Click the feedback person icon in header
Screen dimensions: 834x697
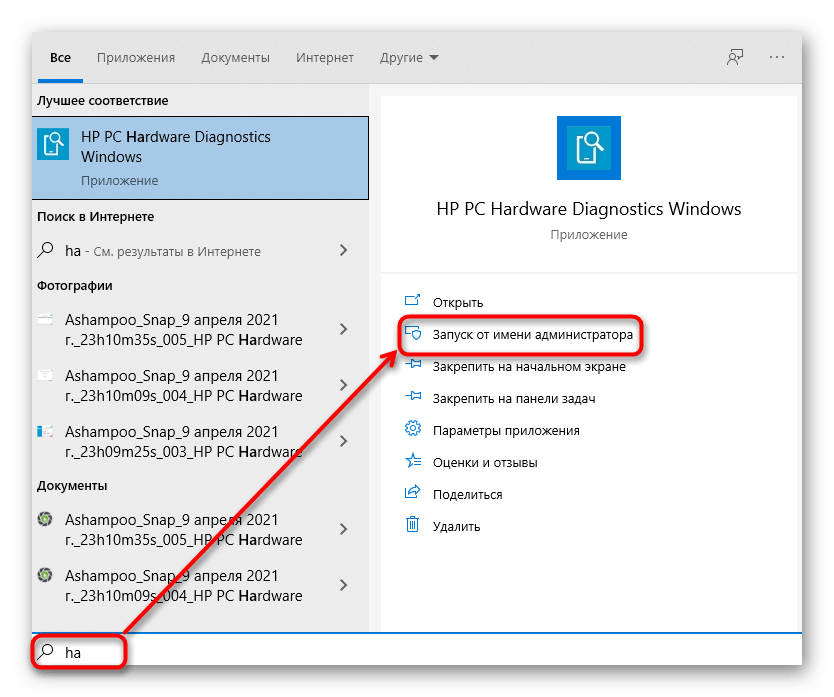735,58
